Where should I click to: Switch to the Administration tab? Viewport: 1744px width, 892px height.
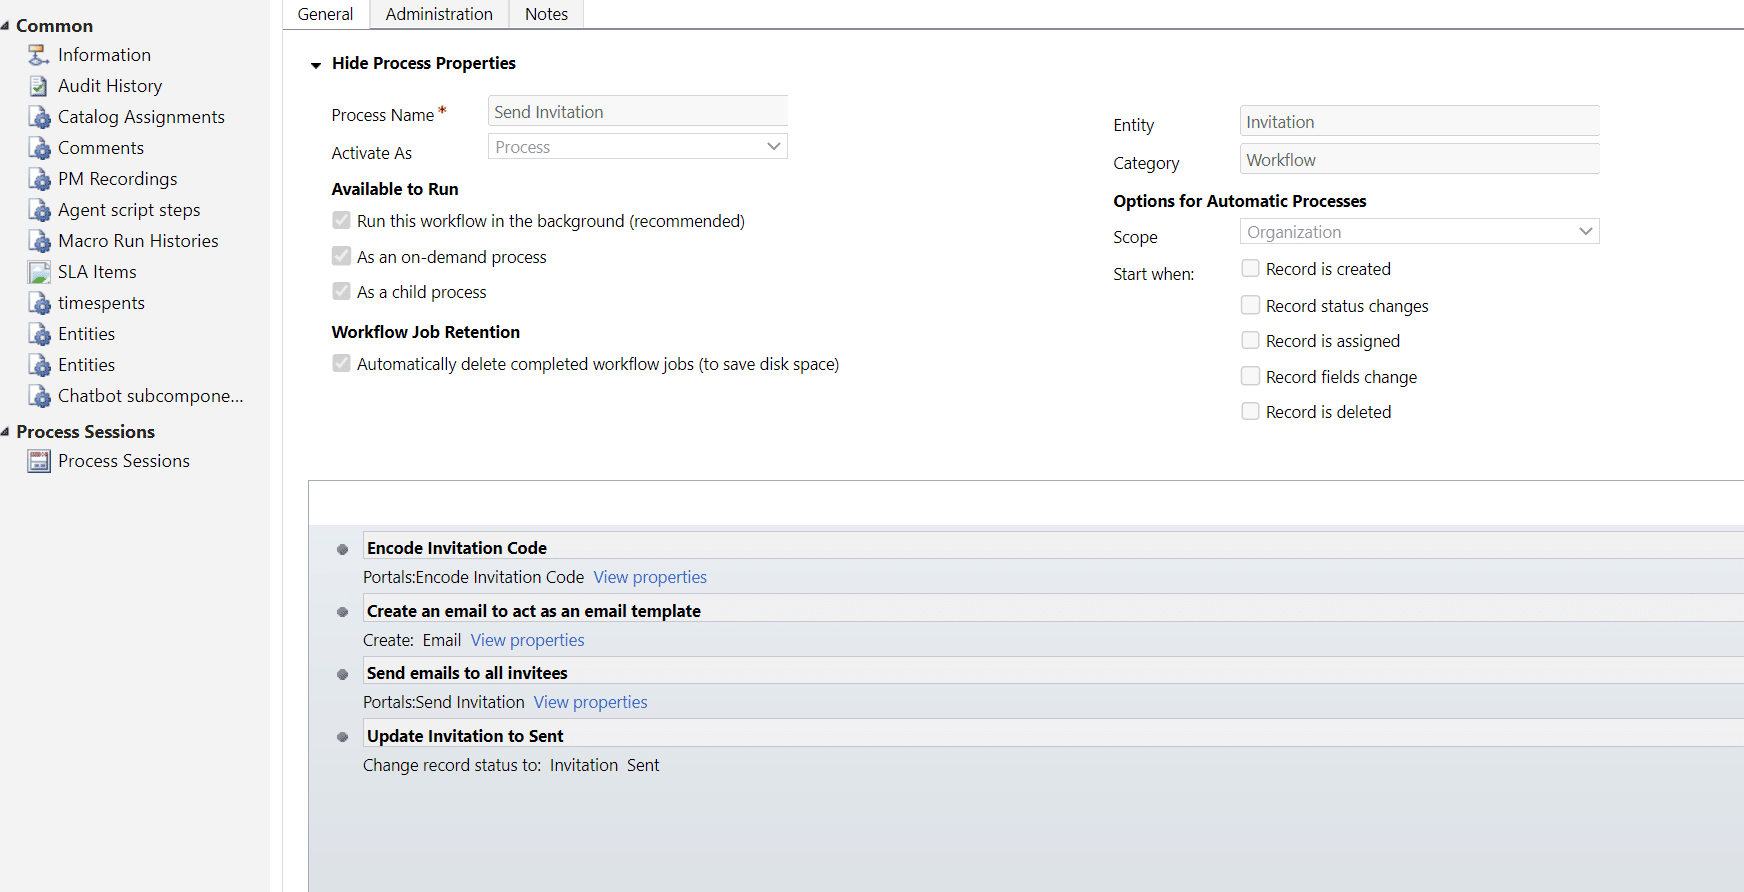click(x=439, y=14)
